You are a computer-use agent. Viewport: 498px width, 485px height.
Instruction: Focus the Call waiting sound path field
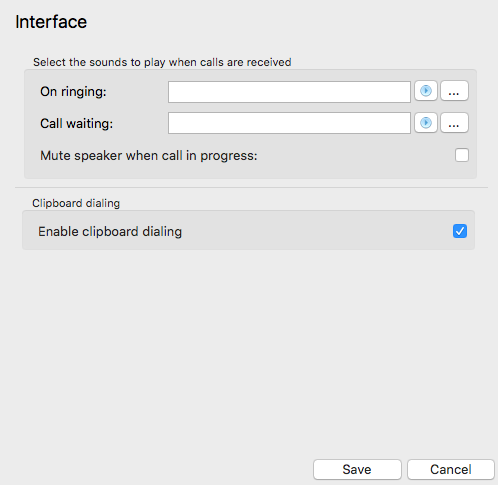pos(289,123)
